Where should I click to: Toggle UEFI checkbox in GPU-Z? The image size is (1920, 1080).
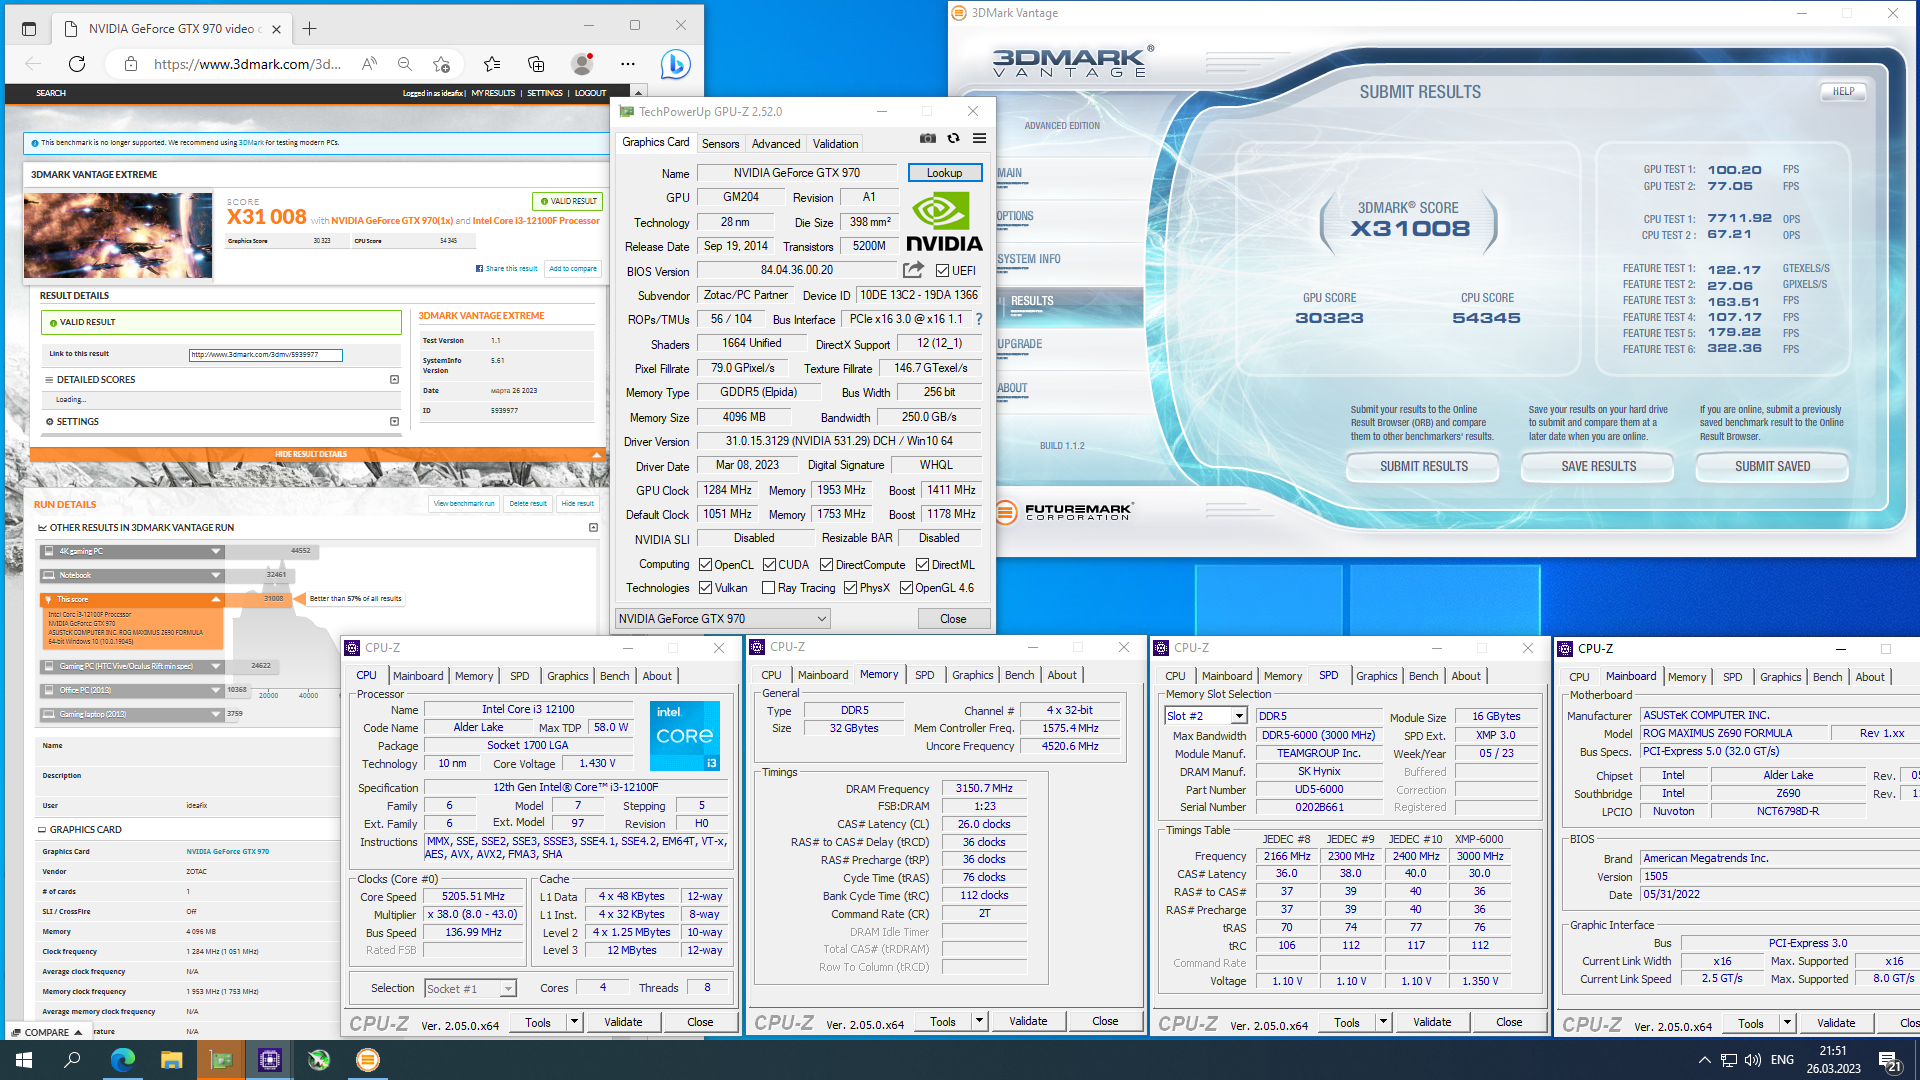[x=942, y=271]
